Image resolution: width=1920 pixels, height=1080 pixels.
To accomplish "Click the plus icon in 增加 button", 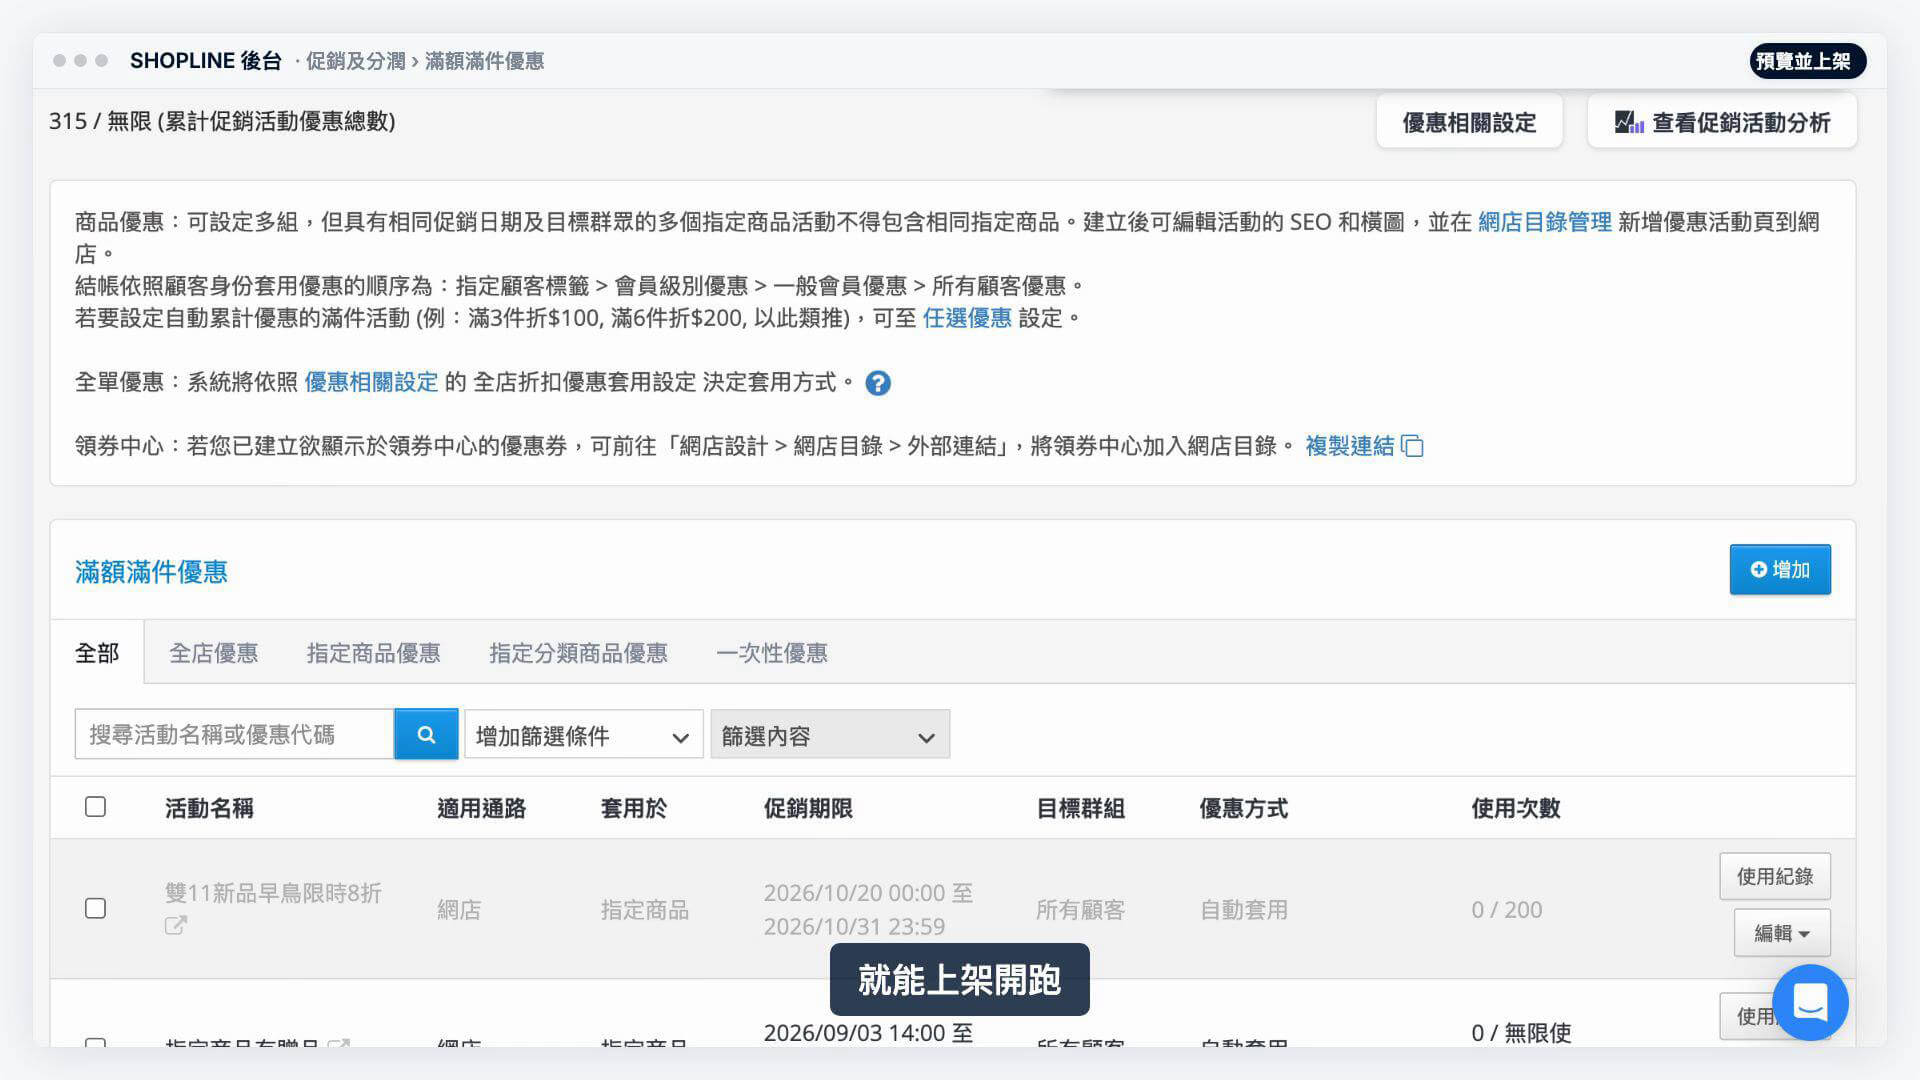I will pyautogui.click(x=1759, y=570).
